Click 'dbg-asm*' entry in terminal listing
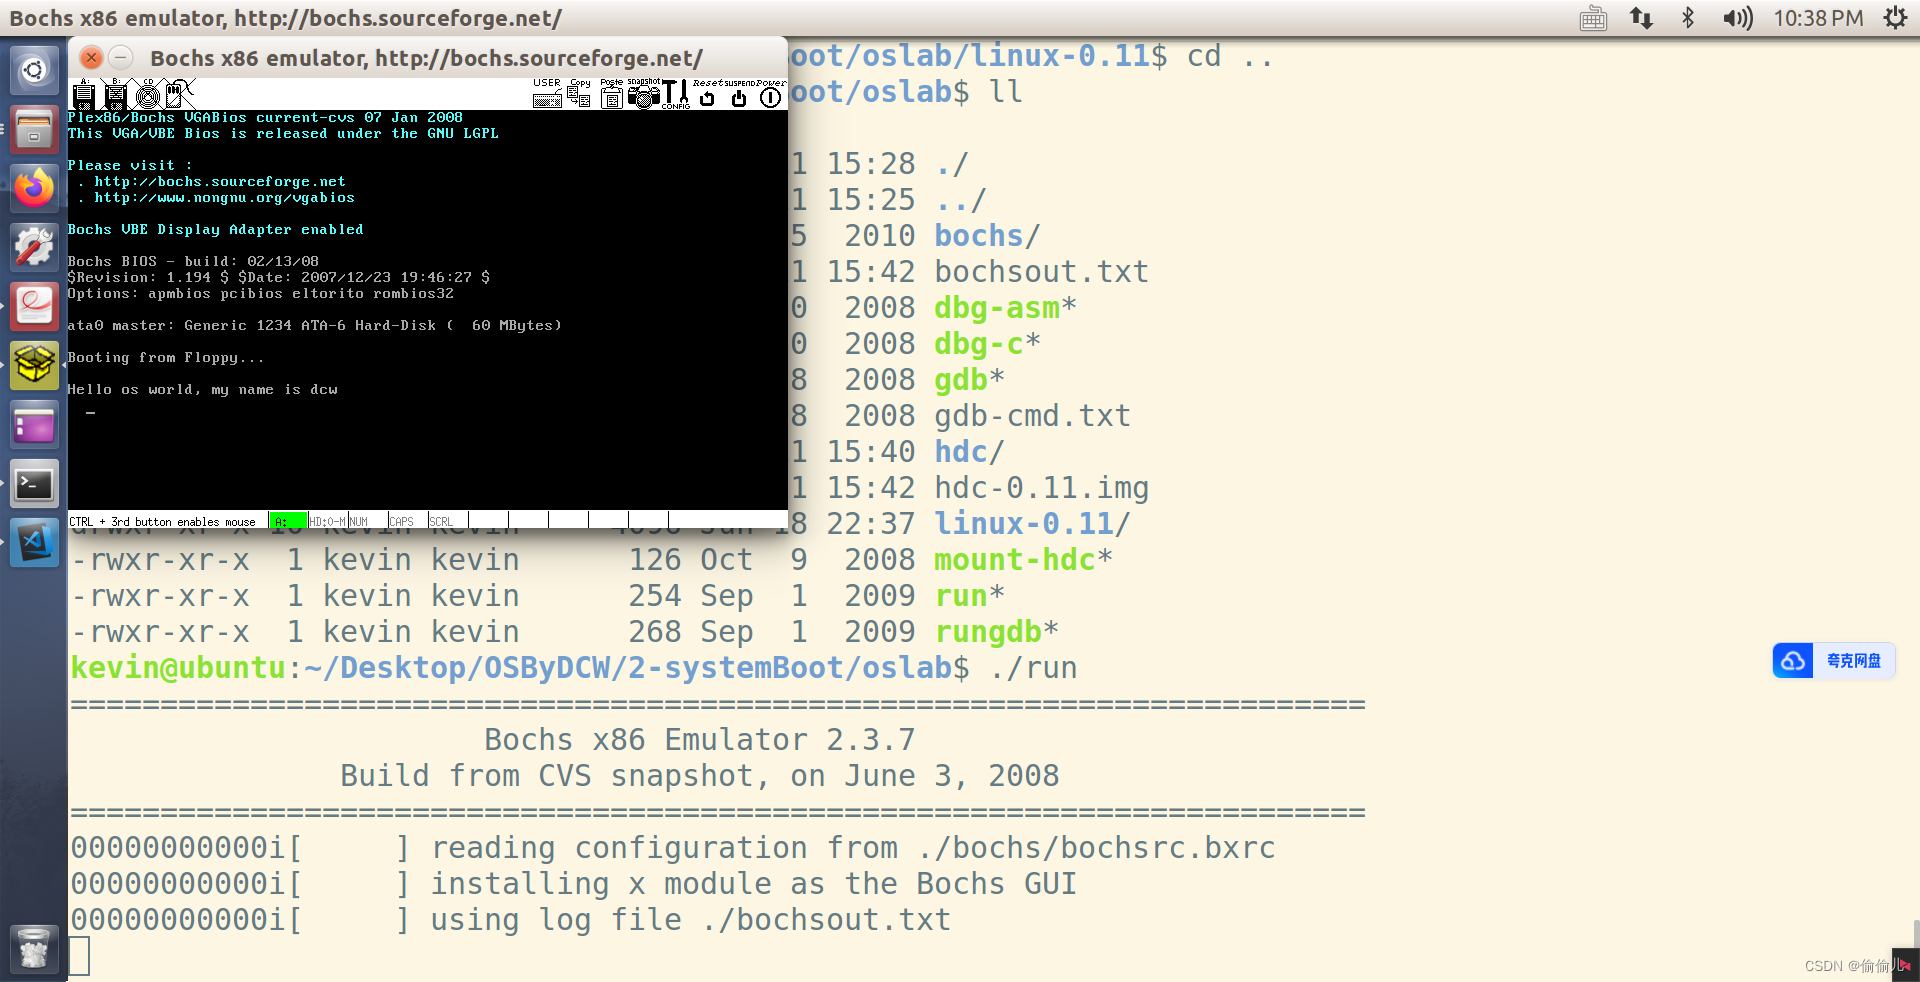This screenshot has width=1920, height=982. (1005, 308)
